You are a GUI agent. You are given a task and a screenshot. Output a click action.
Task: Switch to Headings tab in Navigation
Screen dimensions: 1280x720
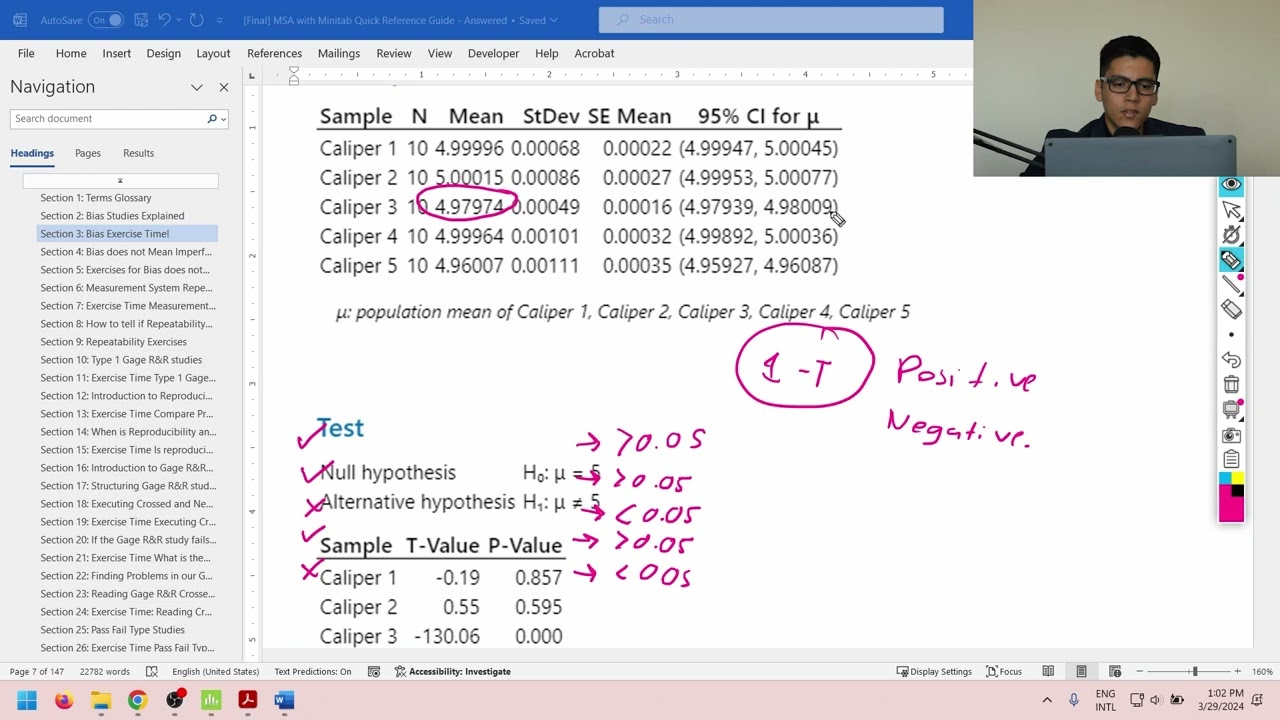click(x=32, y=153)
